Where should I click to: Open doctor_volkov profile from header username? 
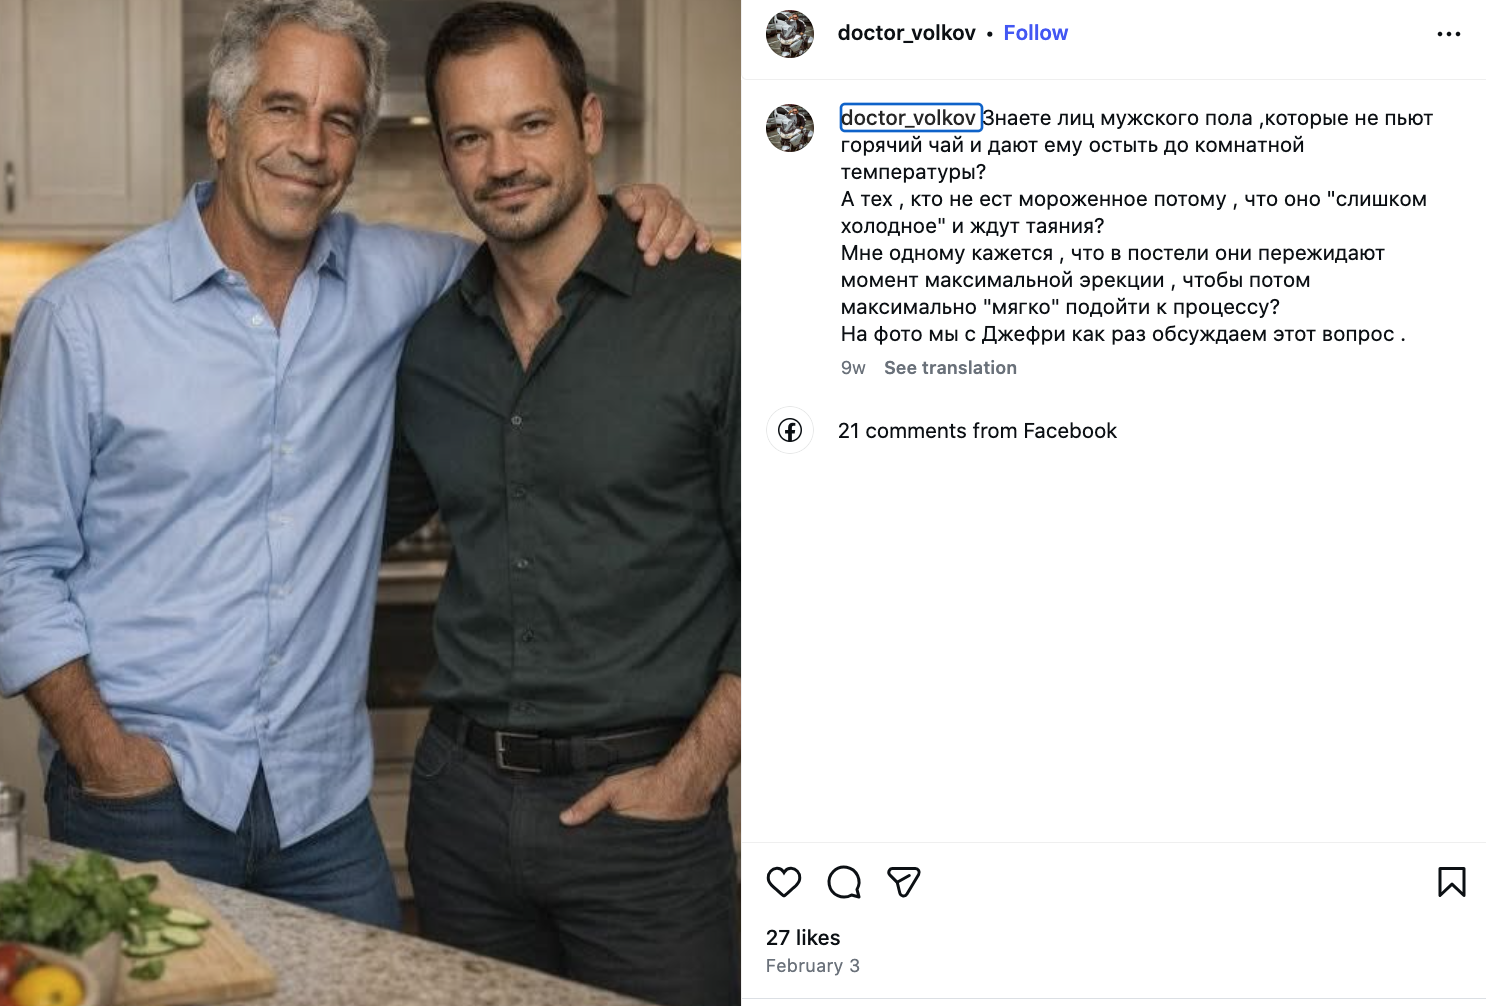(x=906, y=33)
